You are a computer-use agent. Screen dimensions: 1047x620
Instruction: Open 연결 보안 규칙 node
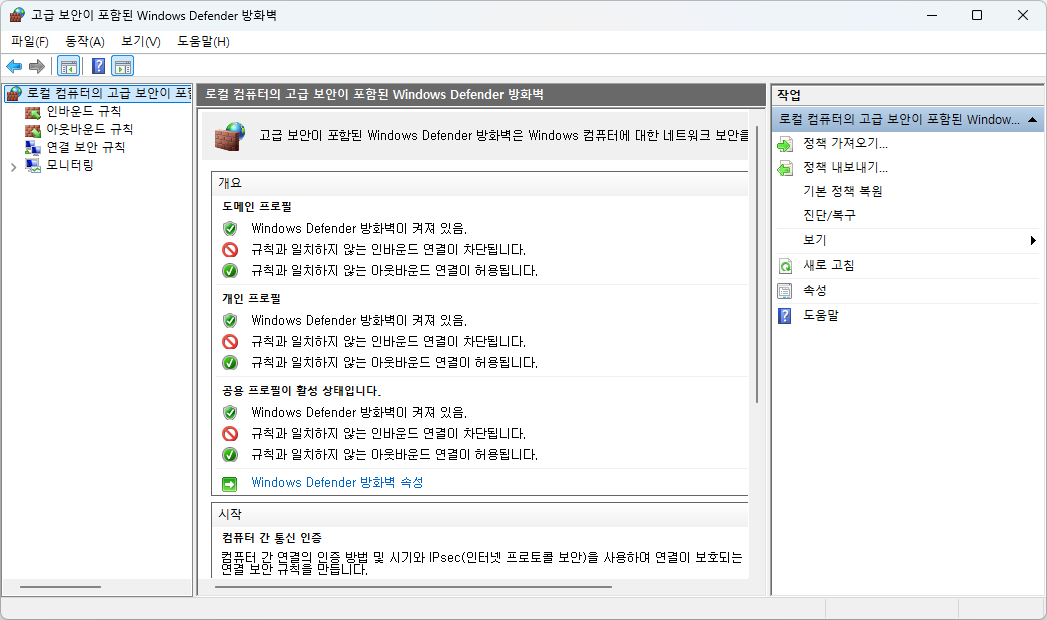[85, 147]
